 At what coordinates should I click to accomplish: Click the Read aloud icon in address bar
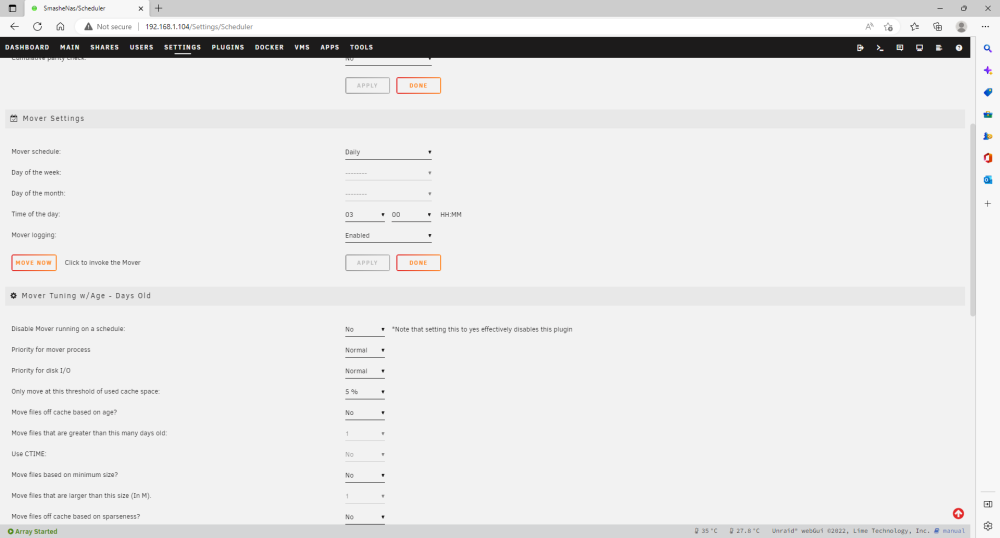click(869, 27)
